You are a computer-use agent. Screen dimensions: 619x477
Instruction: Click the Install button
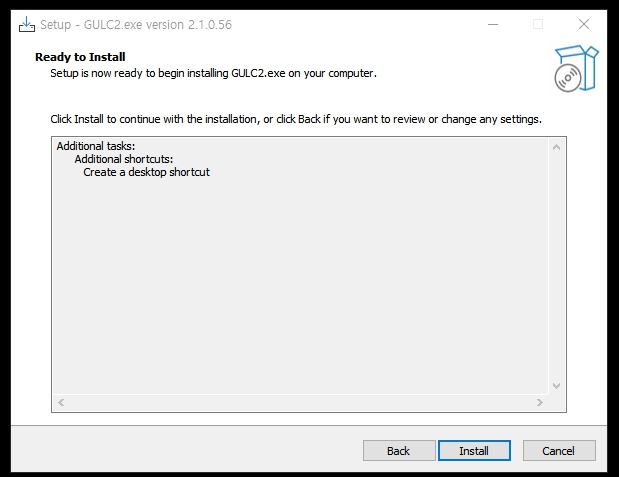[474, 451]
